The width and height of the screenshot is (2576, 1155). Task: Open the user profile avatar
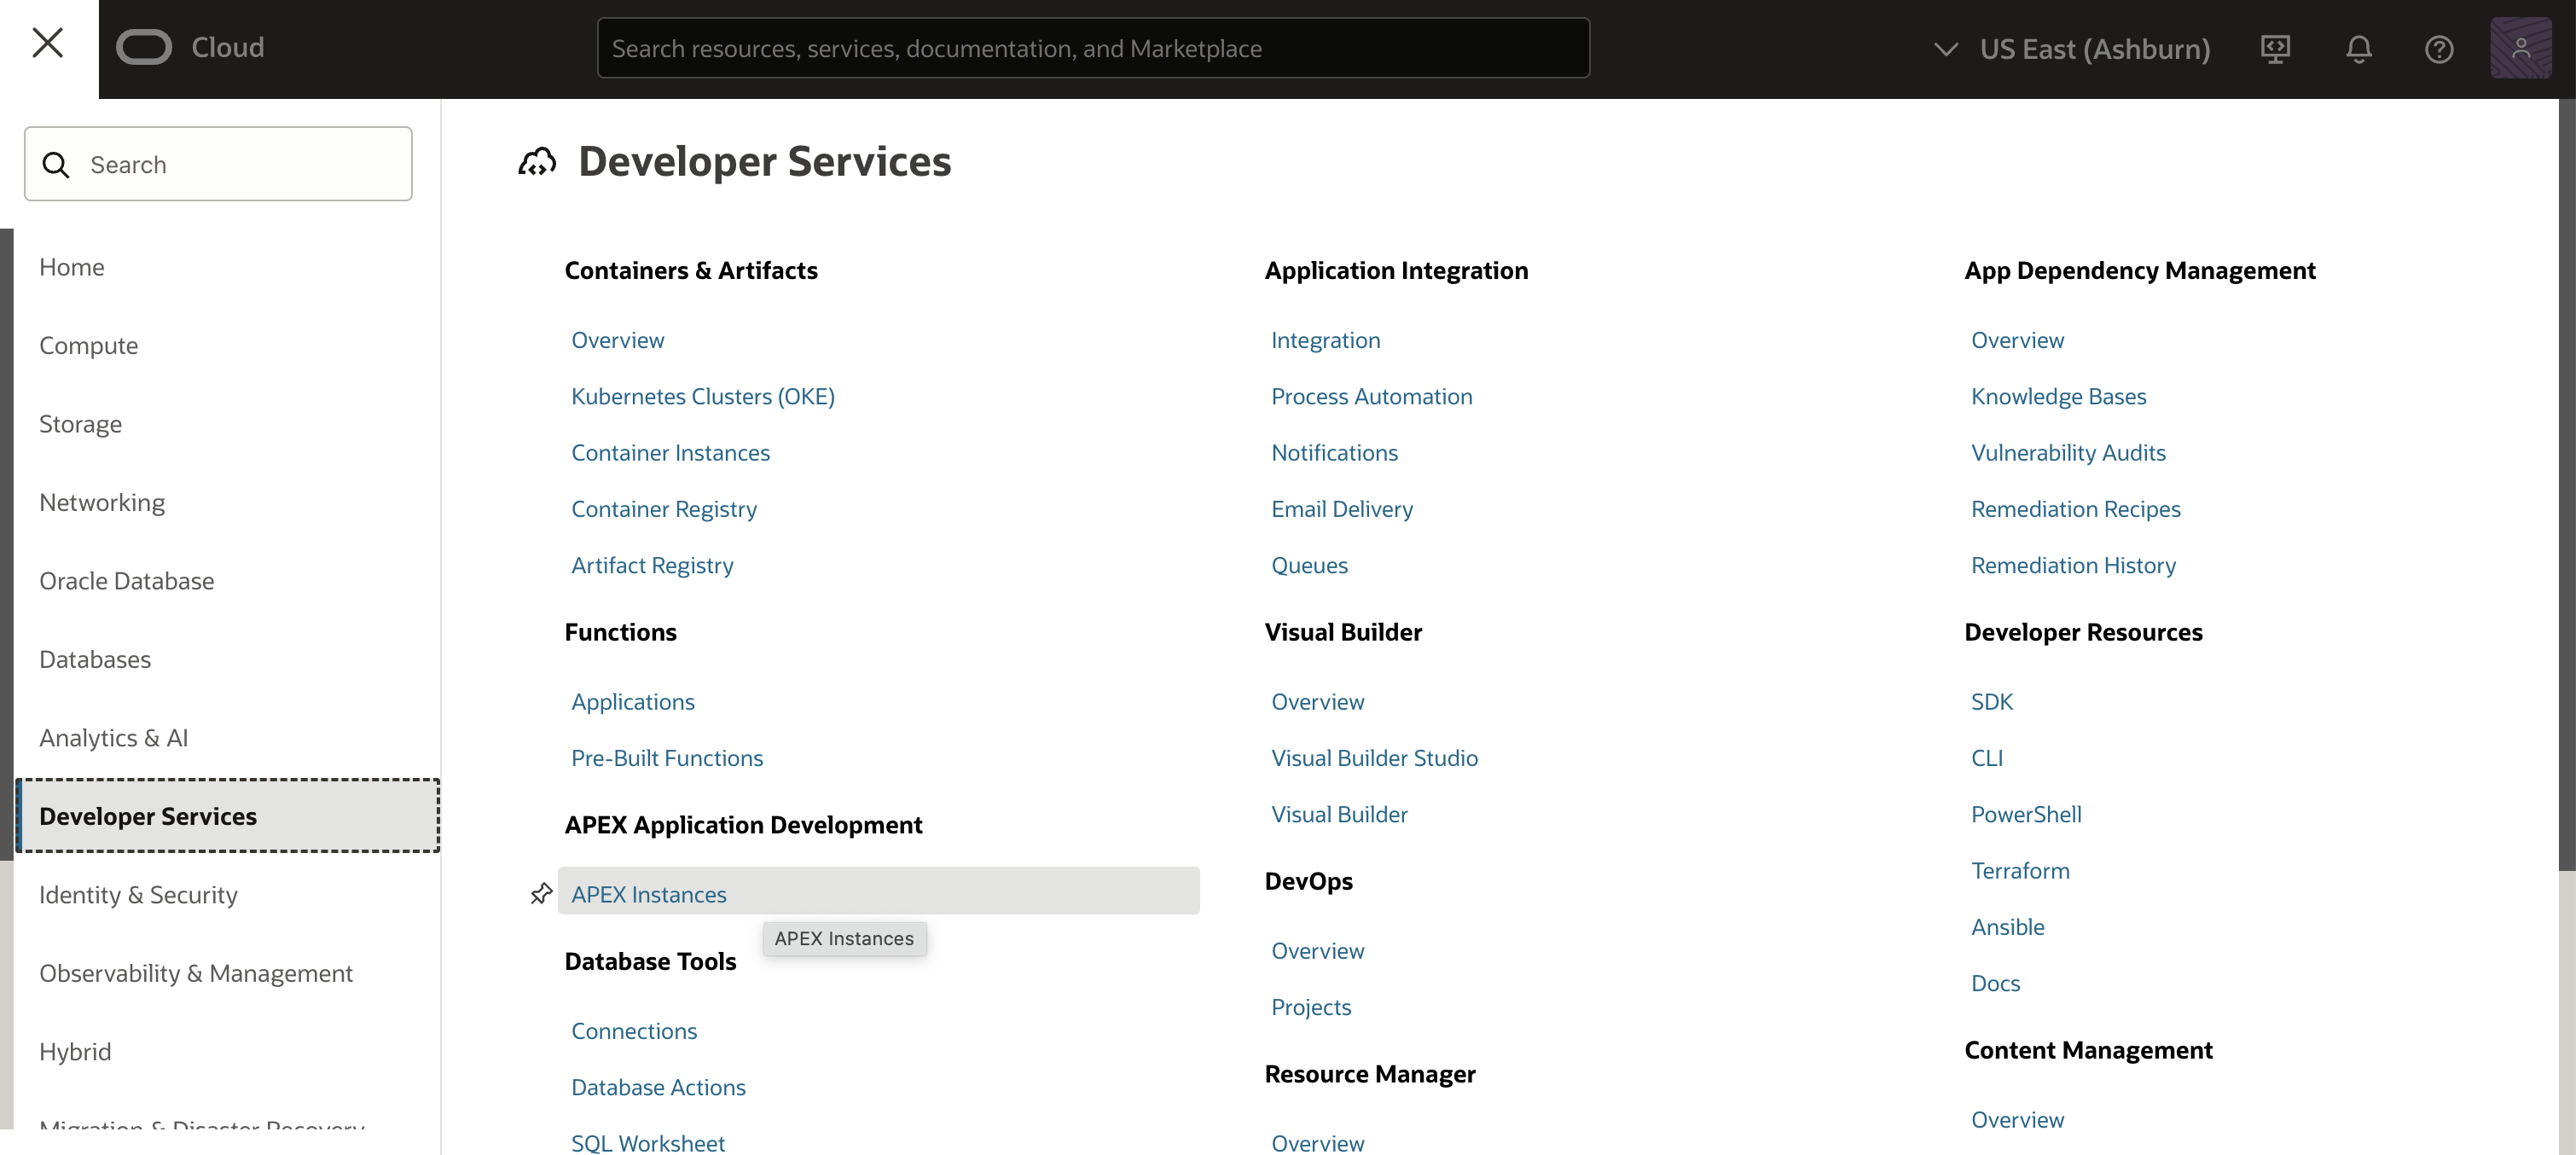coord(2520,48)
